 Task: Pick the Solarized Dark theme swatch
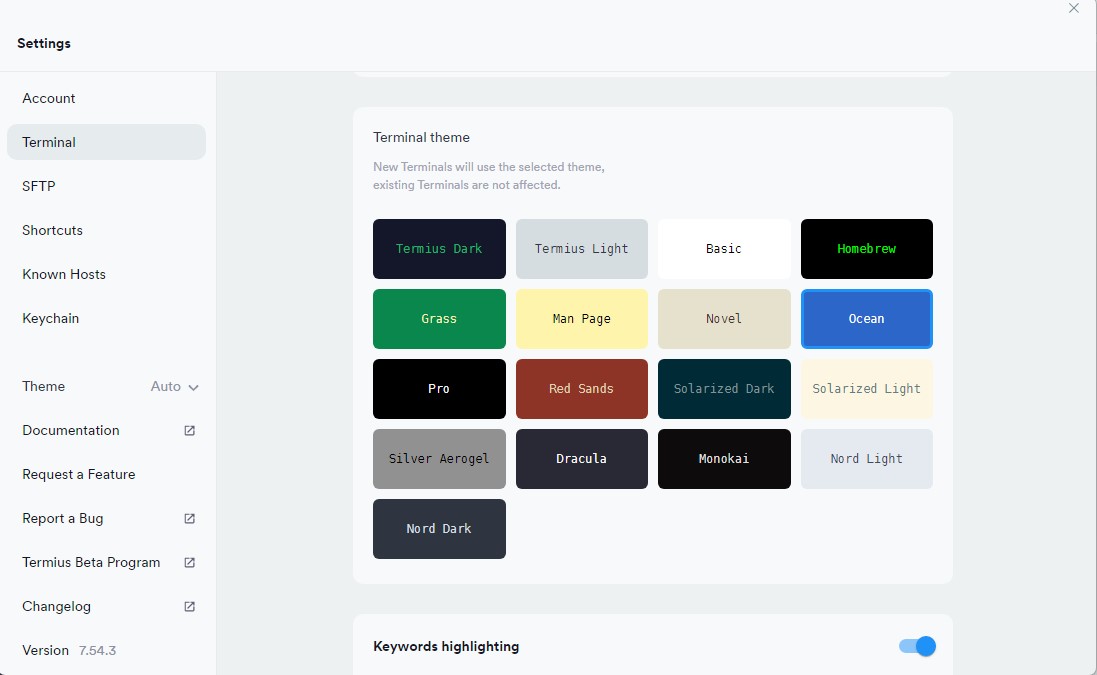[724, 389]
